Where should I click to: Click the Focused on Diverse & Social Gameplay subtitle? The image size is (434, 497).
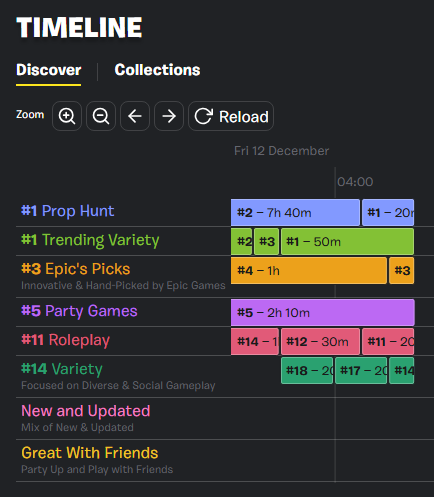(x=118, y=386)
